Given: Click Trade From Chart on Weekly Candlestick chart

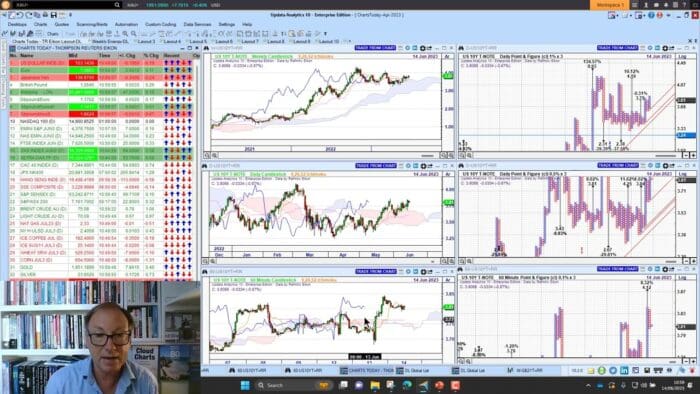Looking at the screenshot, I should 375,48.
